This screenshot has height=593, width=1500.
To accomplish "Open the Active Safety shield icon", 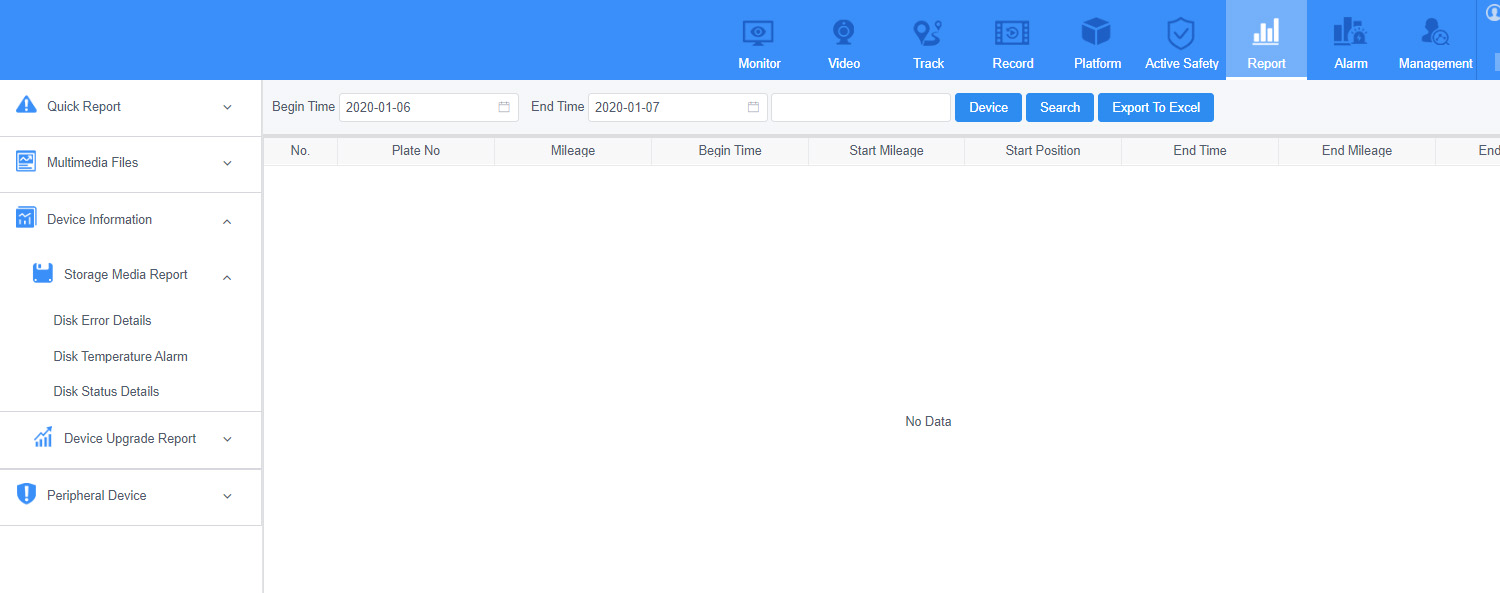I will (x=1182, y=33).
